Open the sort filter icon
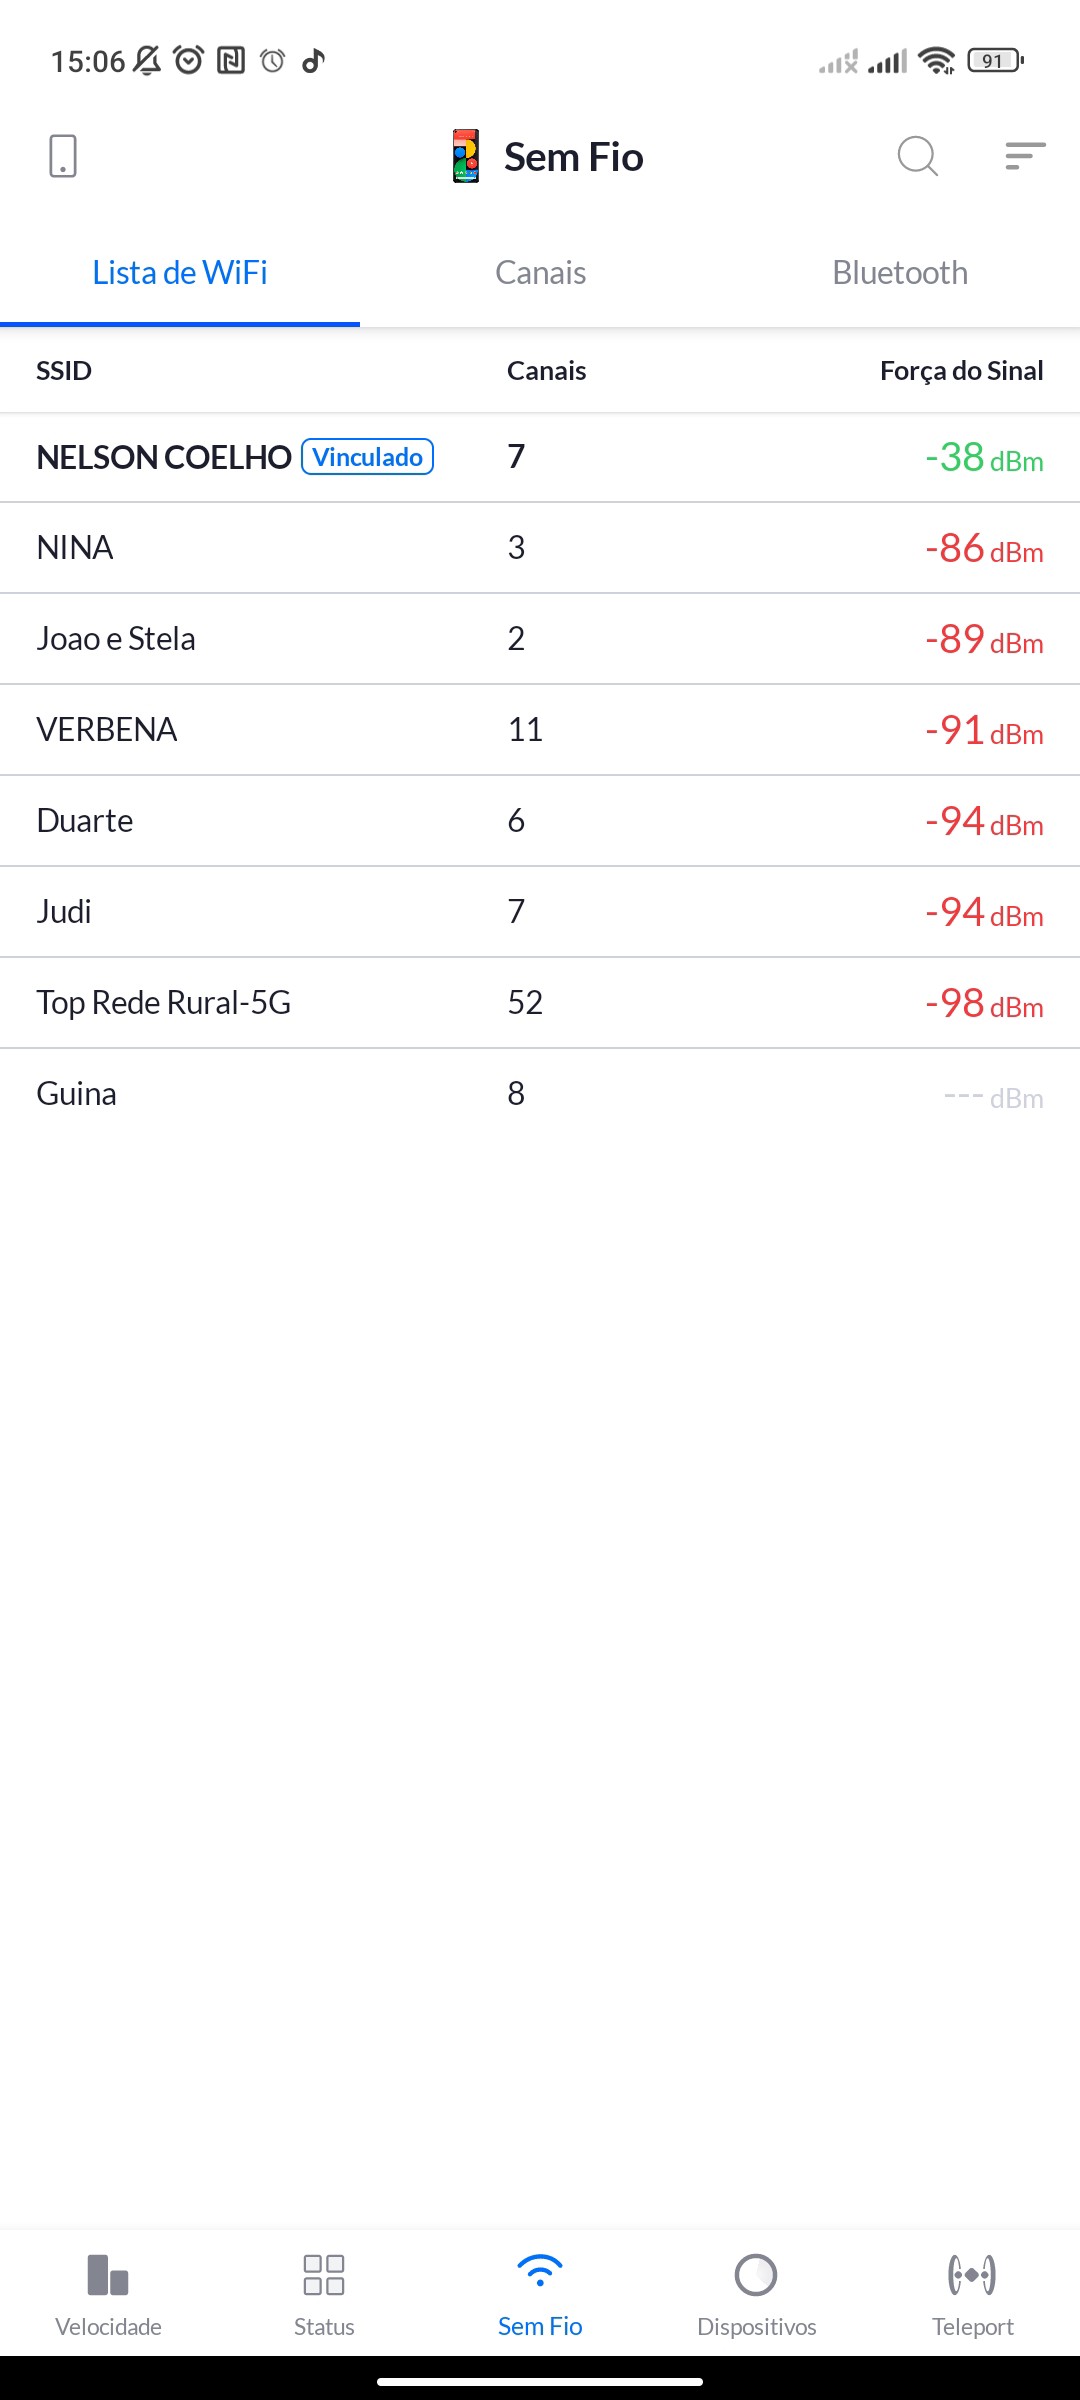 pos(1025,156)
